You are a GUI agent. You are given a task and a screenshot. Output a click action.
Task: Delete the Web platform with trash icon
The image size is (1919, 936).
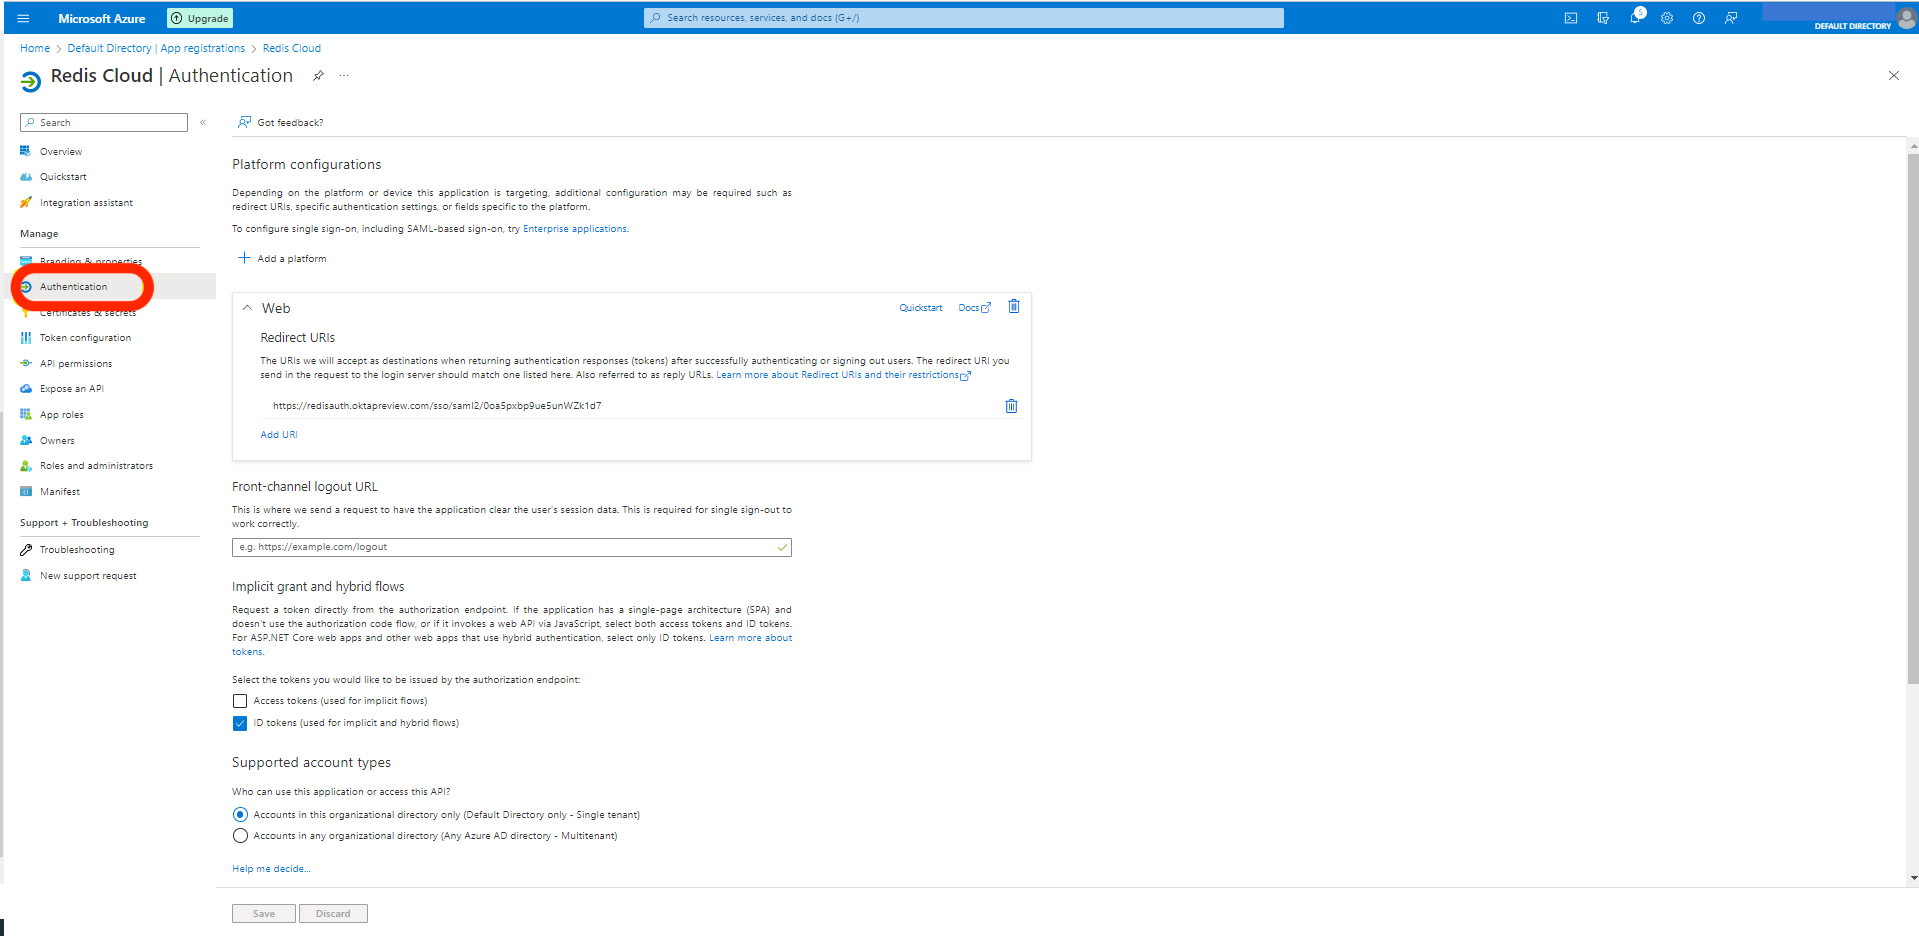pos(1013,307)
